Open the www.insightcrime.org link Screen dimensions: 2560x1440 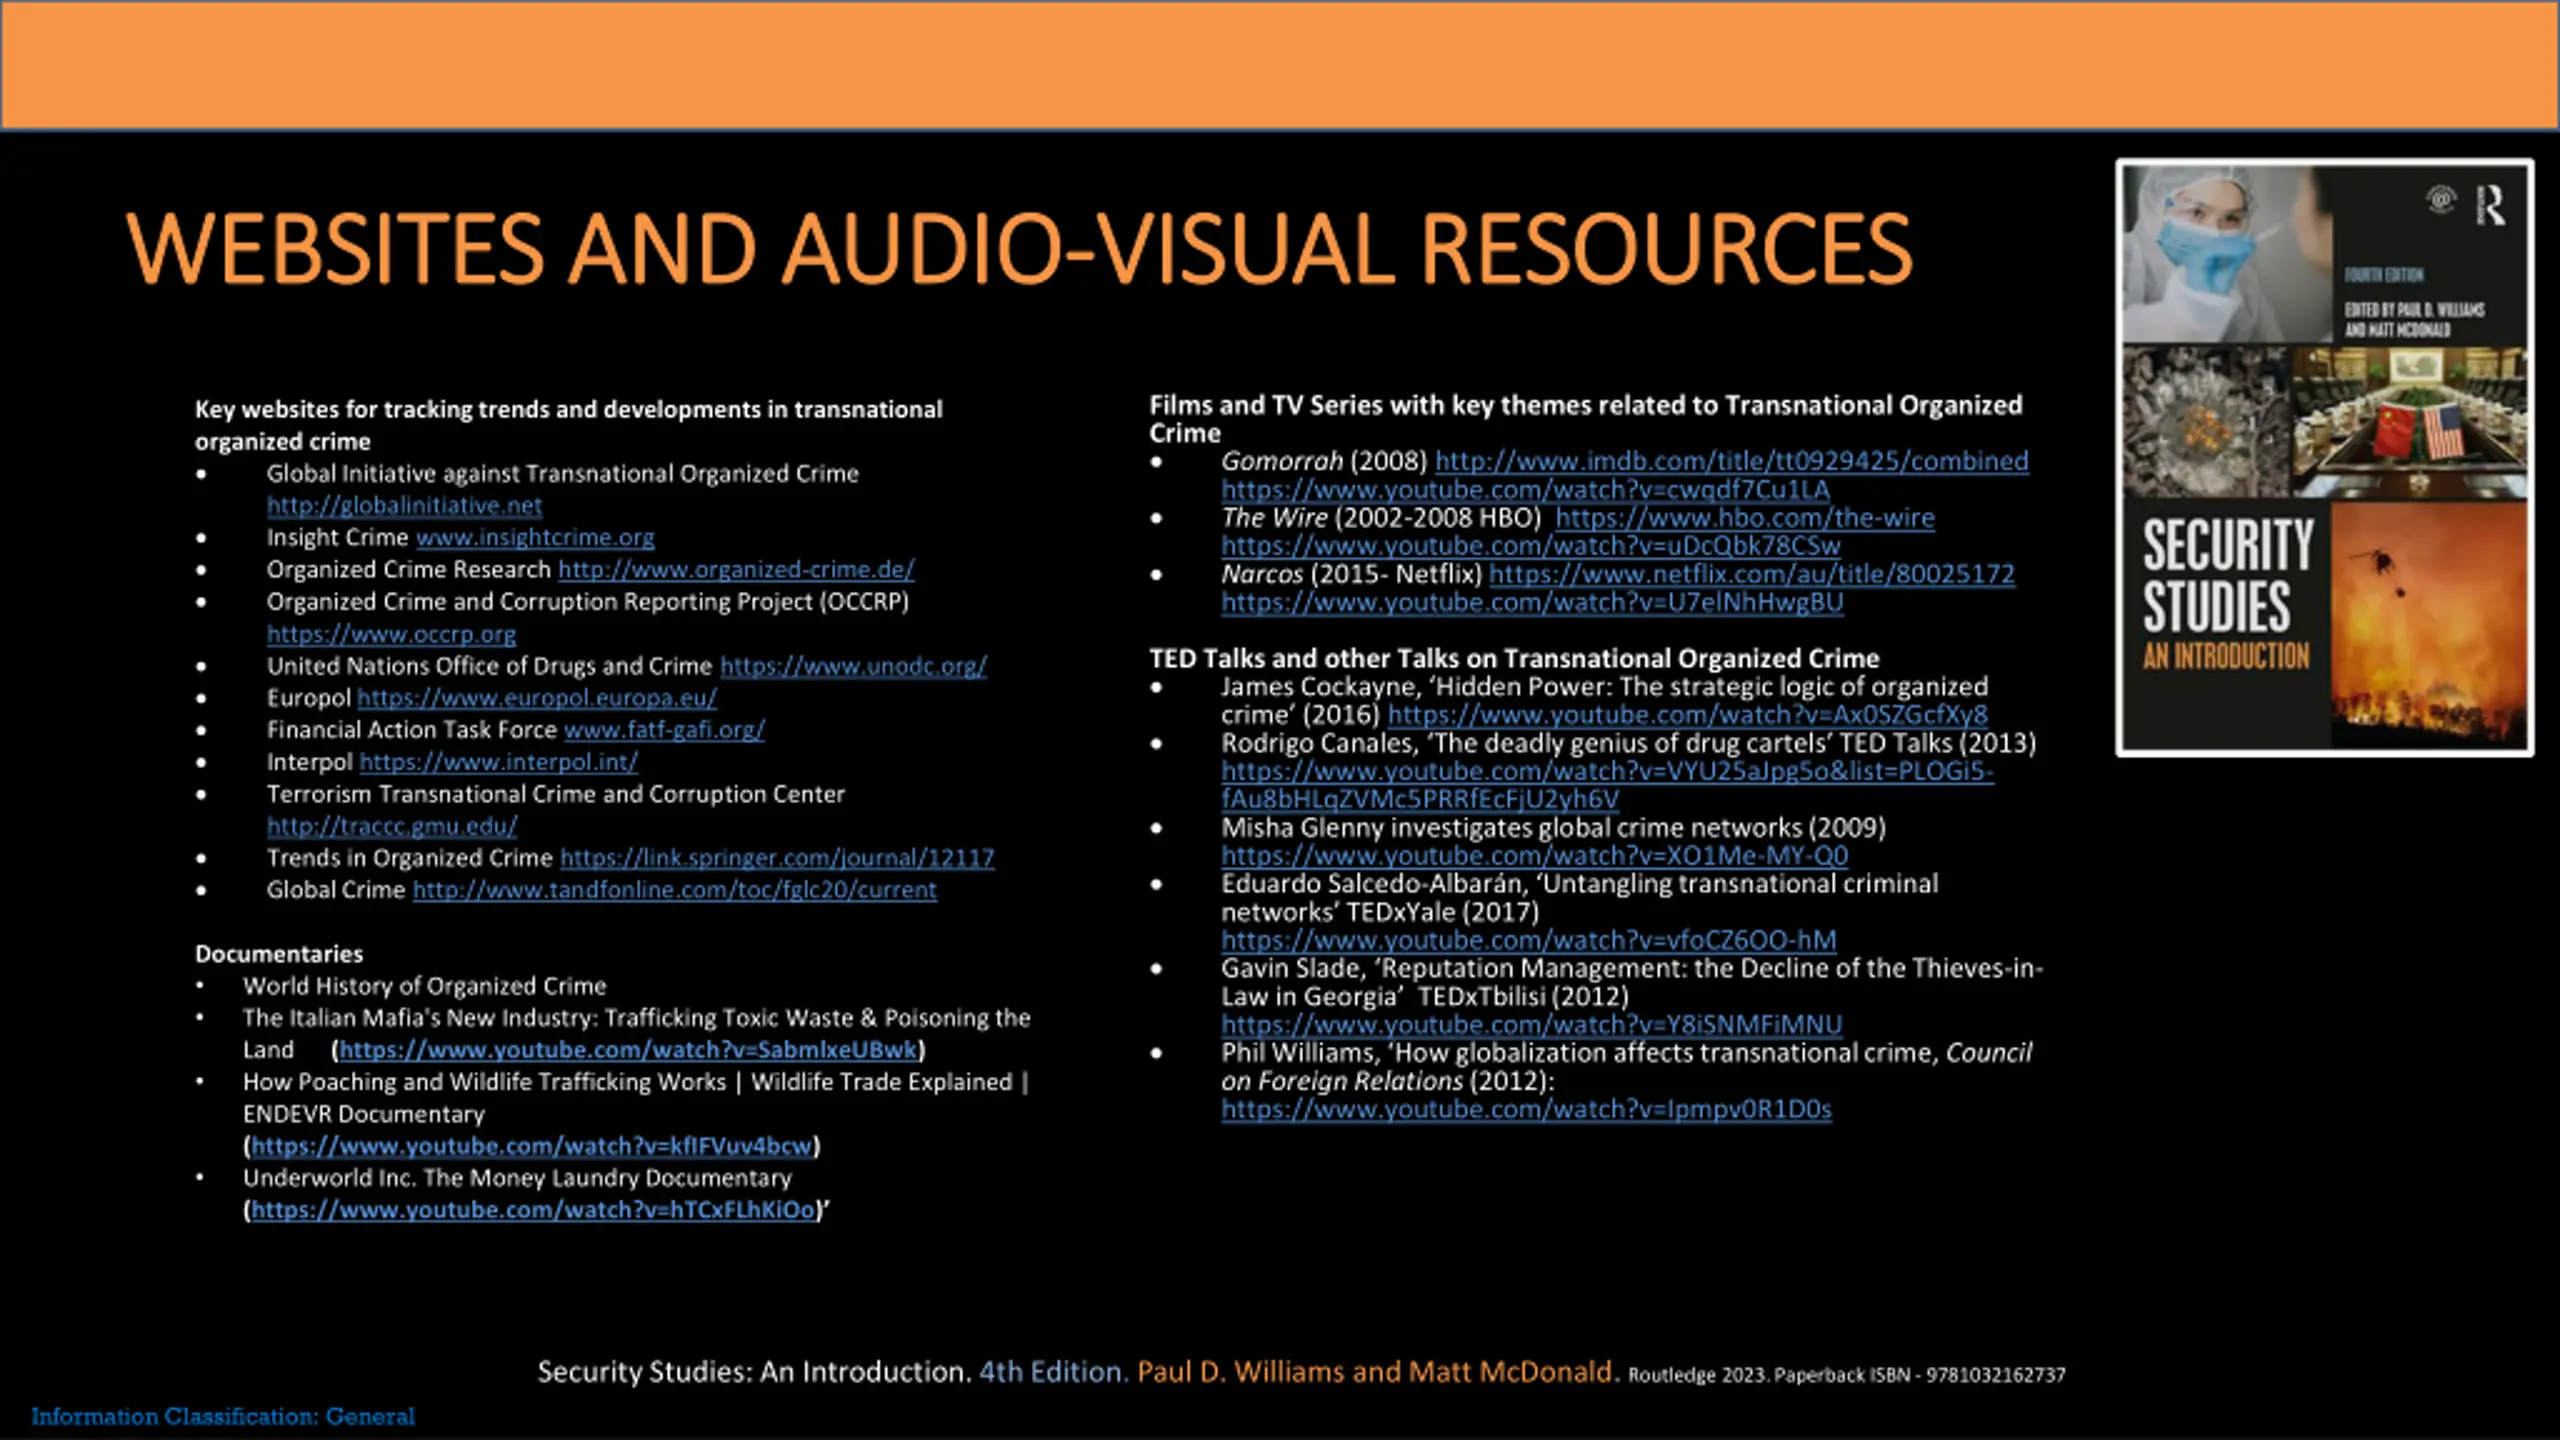535,538
